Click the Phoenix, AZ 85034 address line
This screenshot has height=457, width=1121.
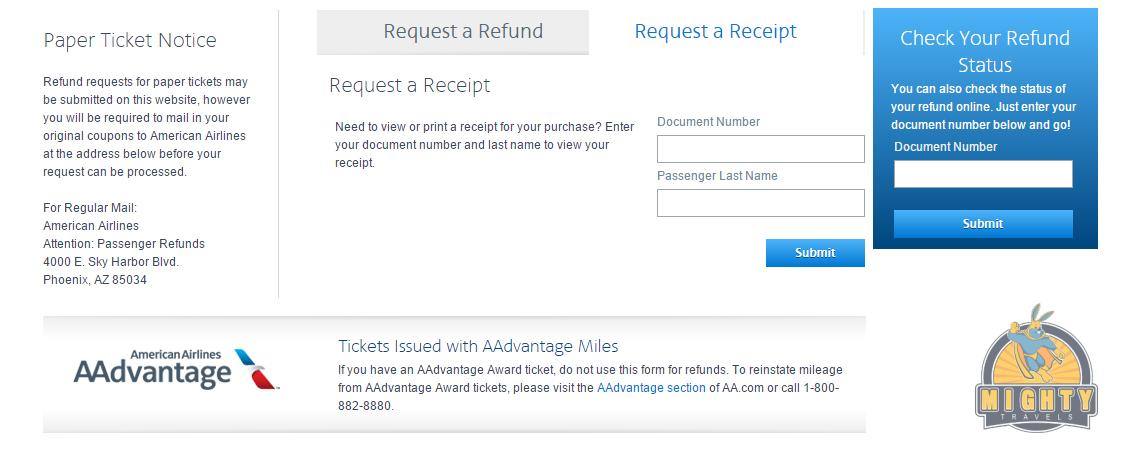point(95,280)
